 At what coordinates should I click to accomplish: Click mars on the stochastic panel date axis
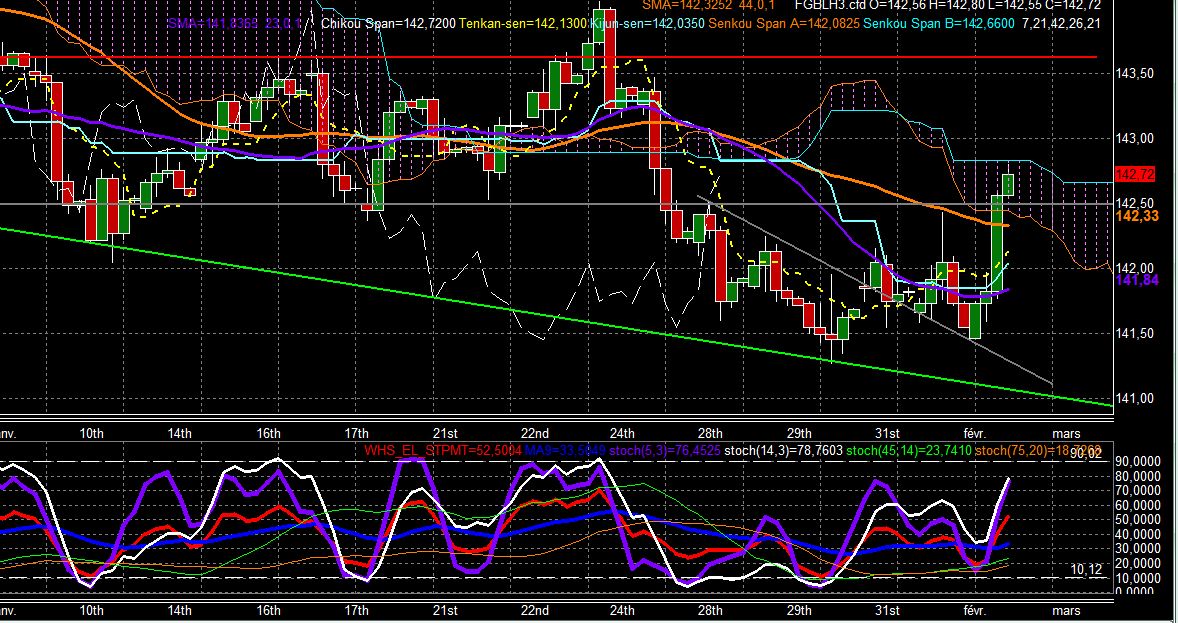click(x=1066, y=609)
